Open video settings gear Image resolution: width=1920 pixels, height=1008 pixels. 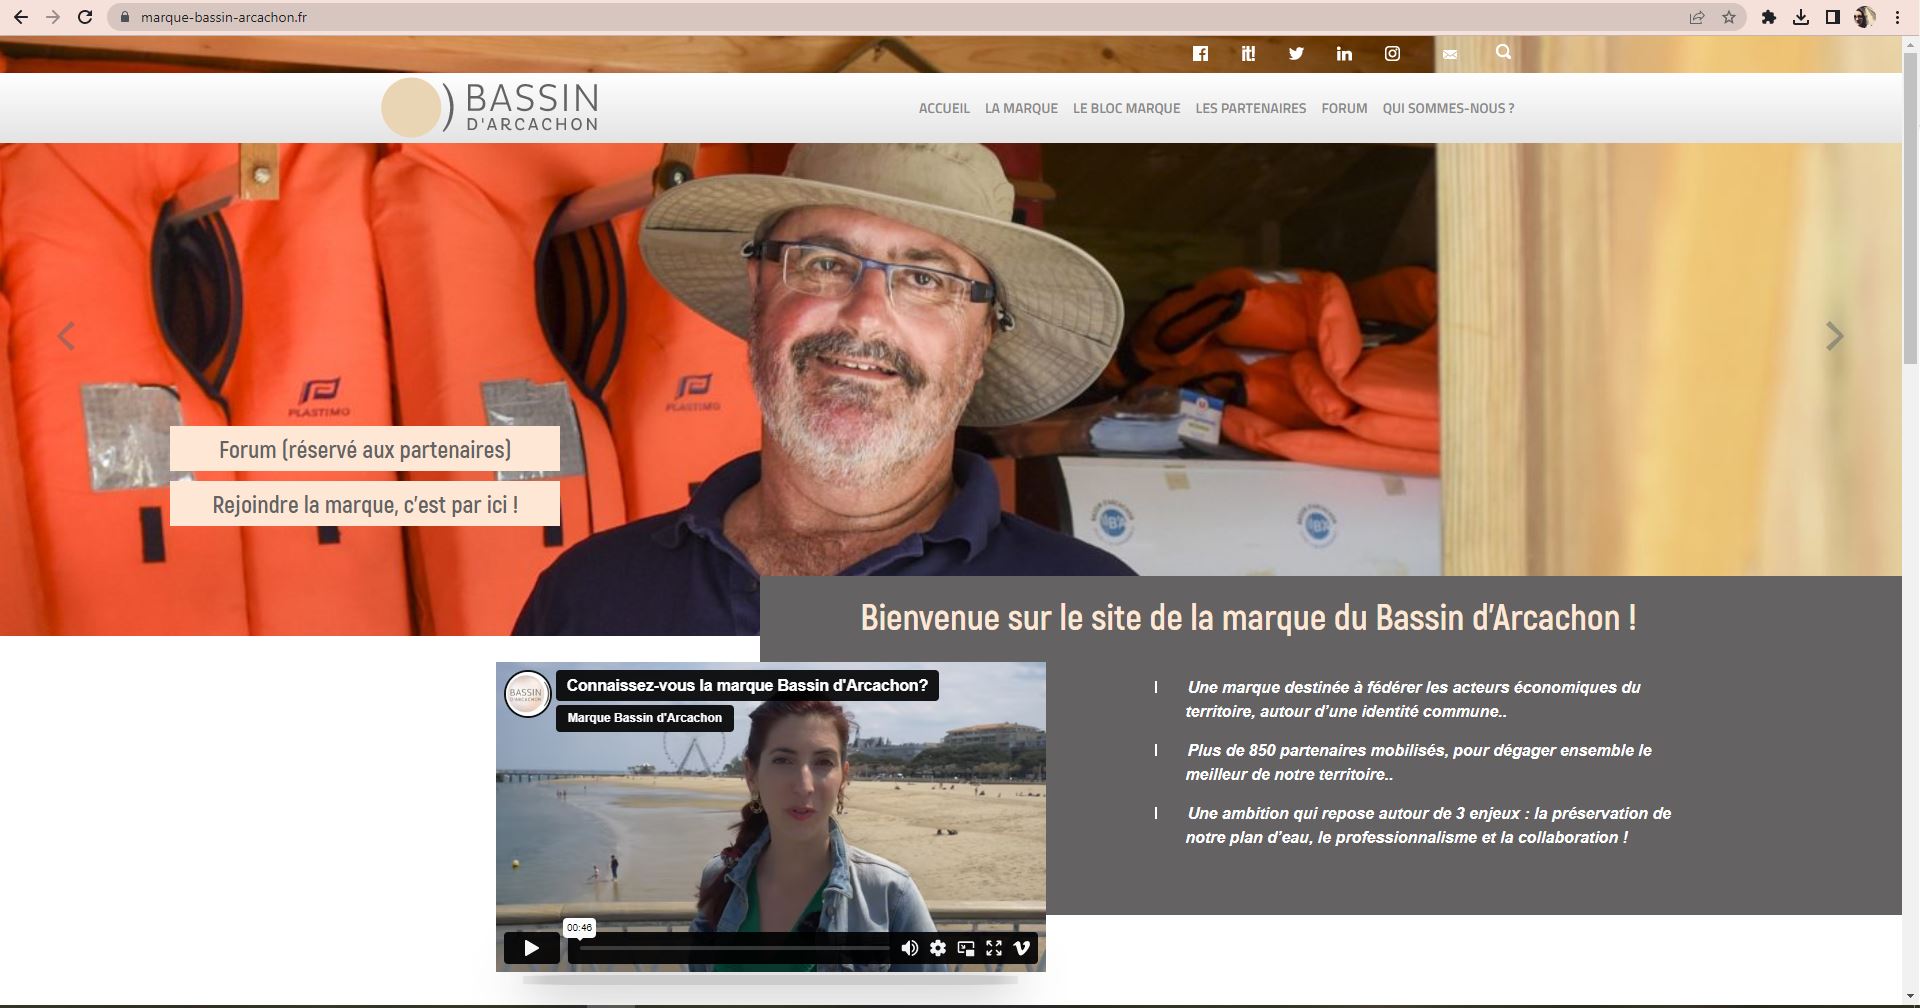pos(938,948)
